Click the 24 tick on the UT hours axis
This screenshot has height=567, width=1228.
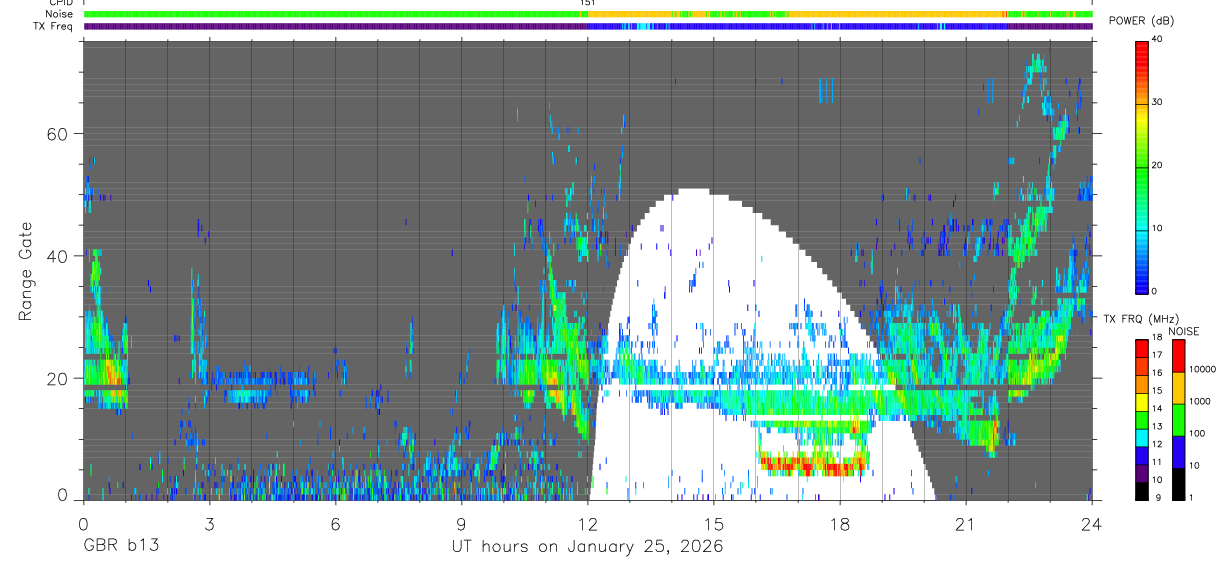pyautogui.click(x=1091, y=524)
